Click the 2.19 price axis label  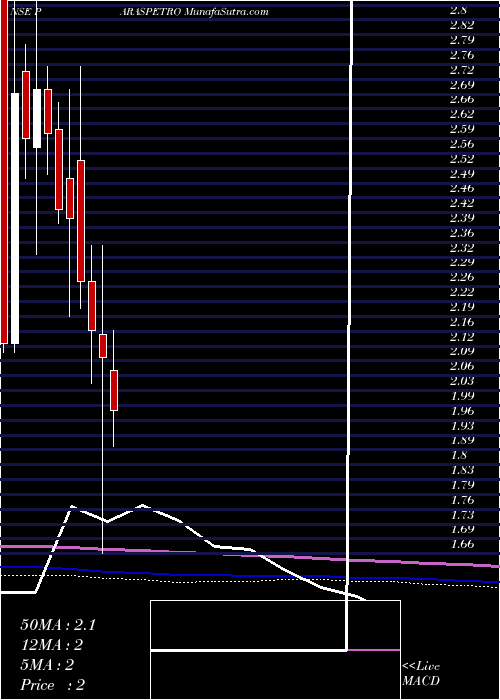coord(462,307)
